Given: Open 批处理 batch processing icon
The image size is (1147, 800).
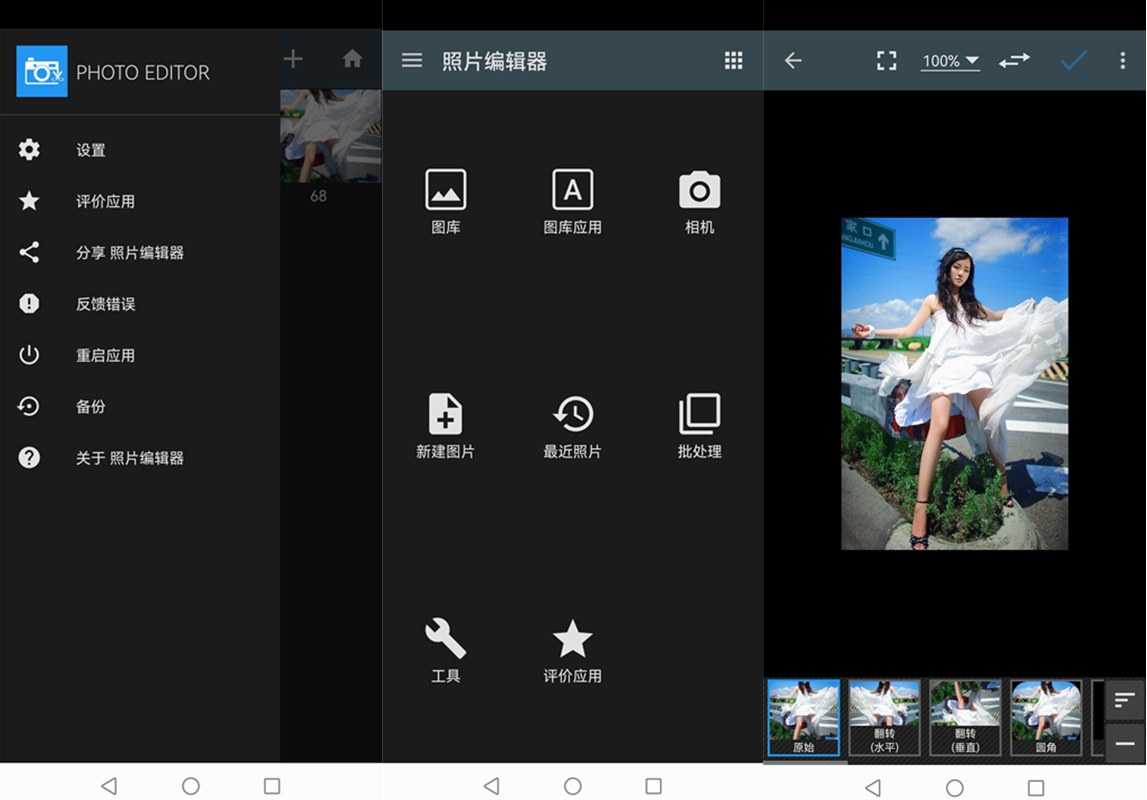Looking at the screenshot, I should [x=699, y=414].
